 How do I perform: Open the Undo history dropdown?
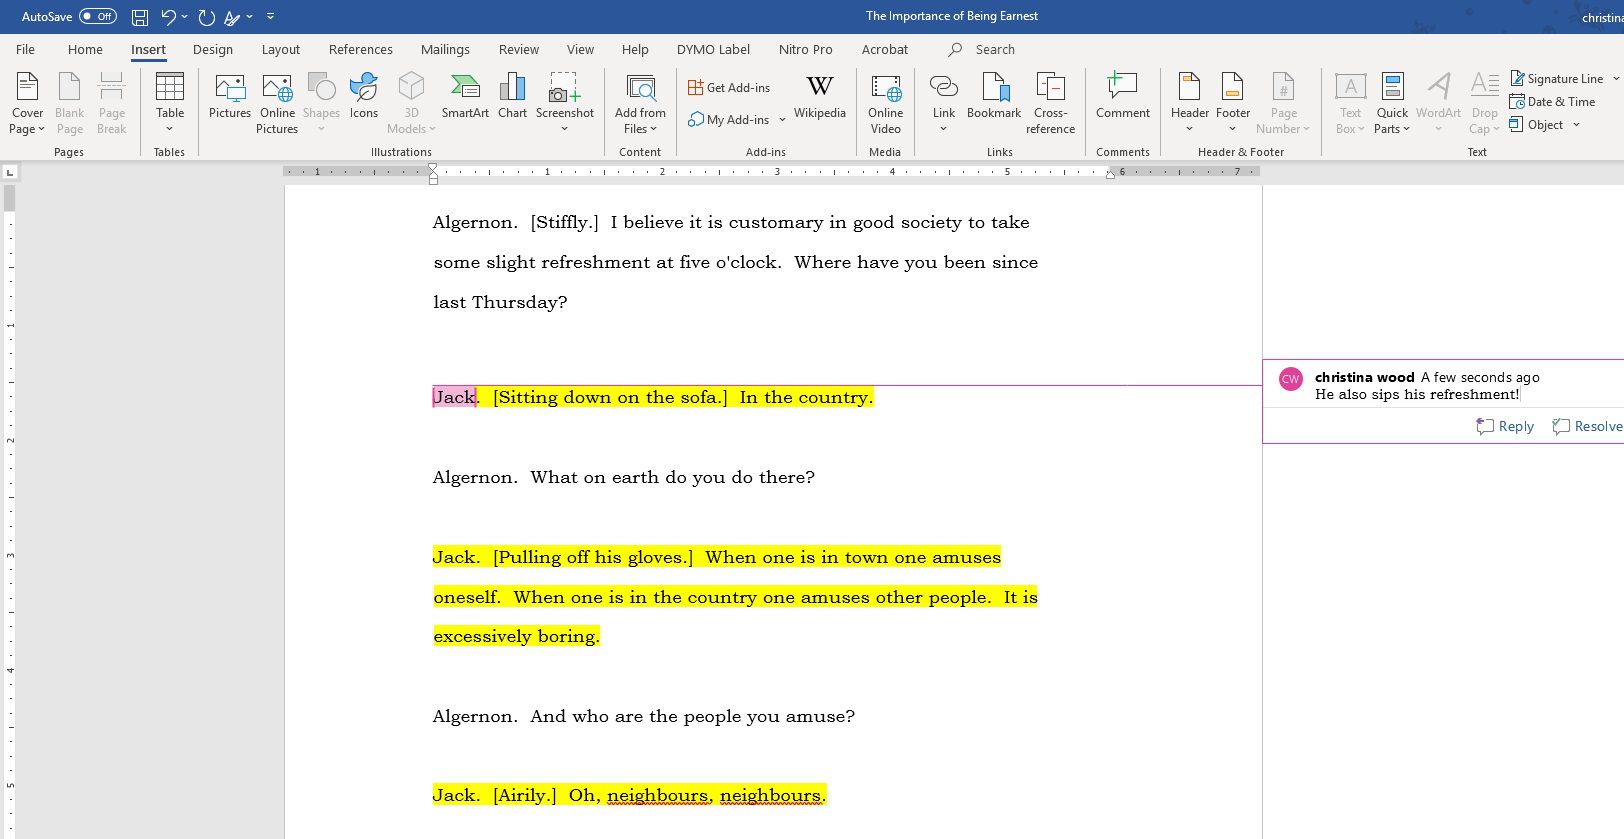coord(185,17)
